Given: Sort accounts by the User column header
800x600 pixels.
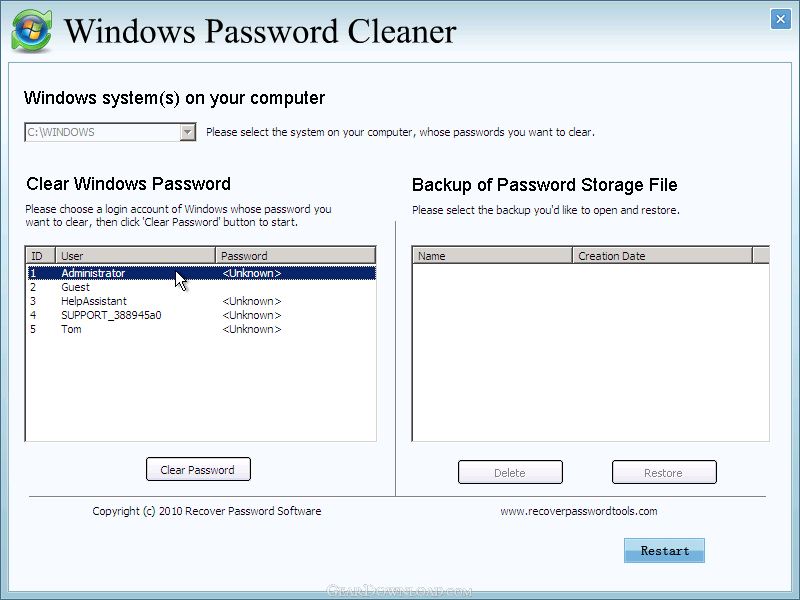Looking at the screenshot, I should (135, 256).
